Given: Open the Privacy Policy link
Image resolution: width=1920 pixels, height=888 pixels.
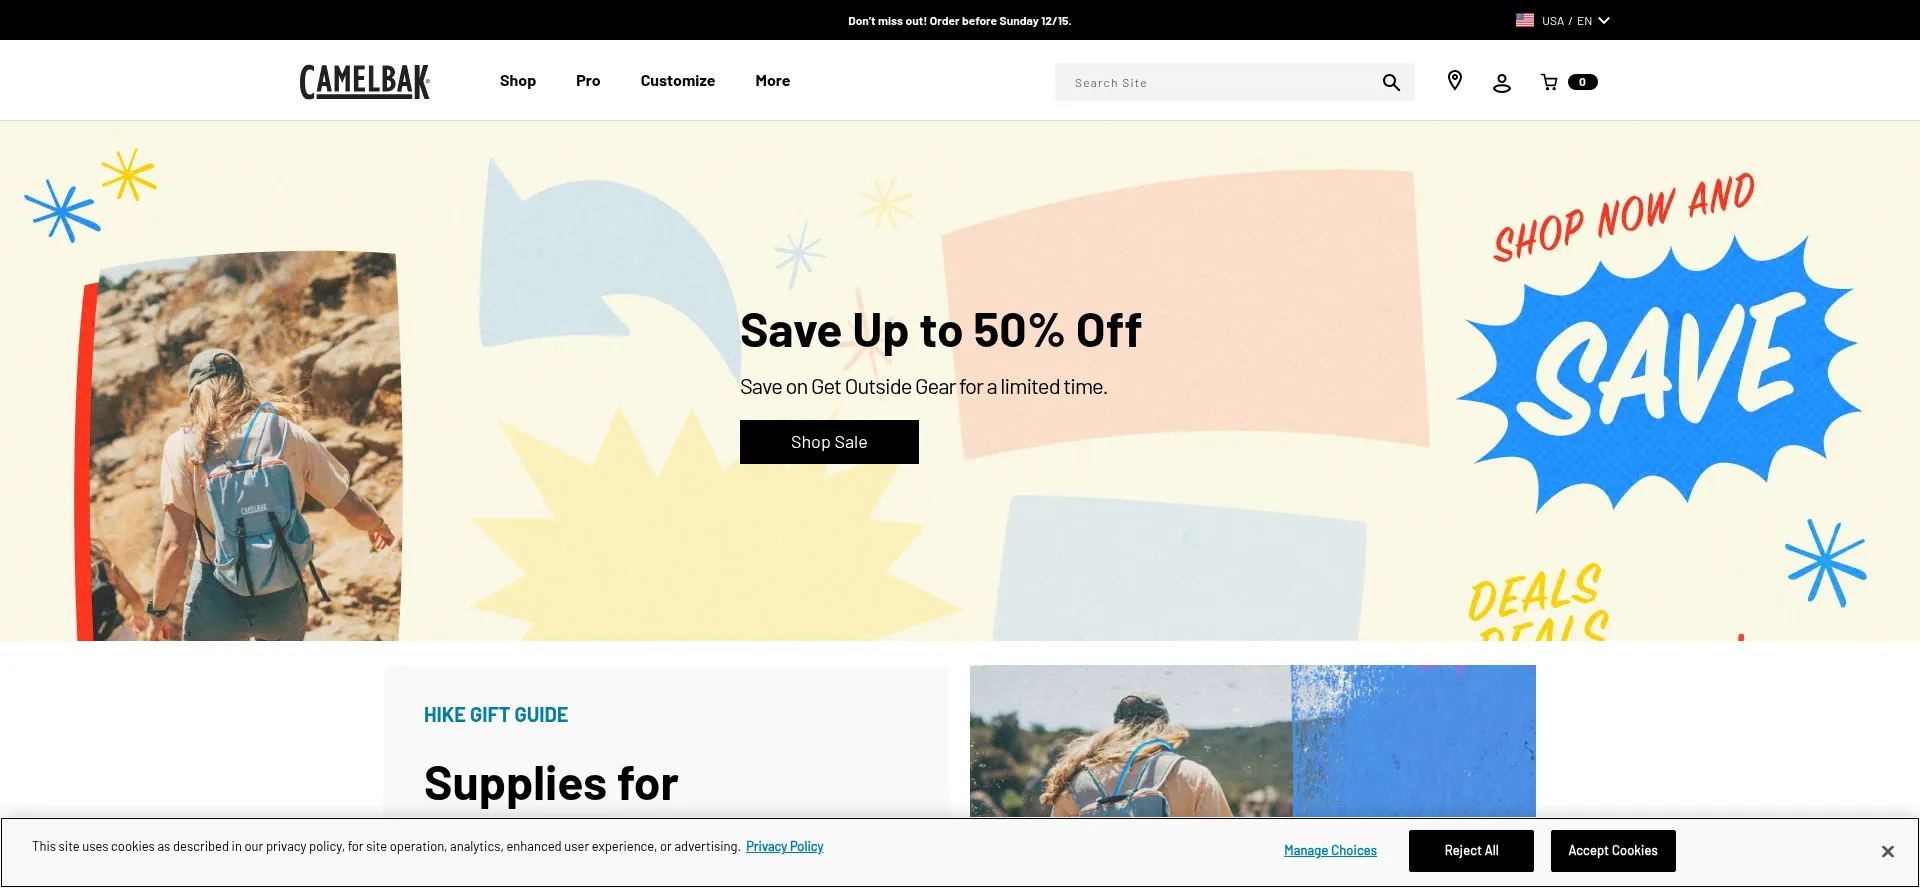Looking at the screenshot, I should pos(785,847).
